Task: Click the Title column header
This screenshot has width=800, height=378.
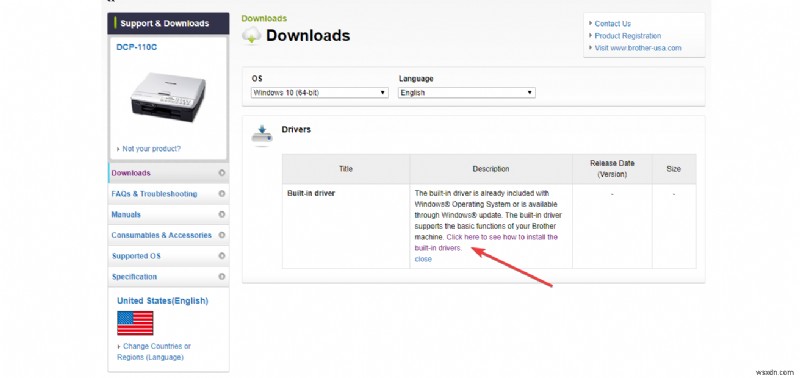Action: (346, 169)
